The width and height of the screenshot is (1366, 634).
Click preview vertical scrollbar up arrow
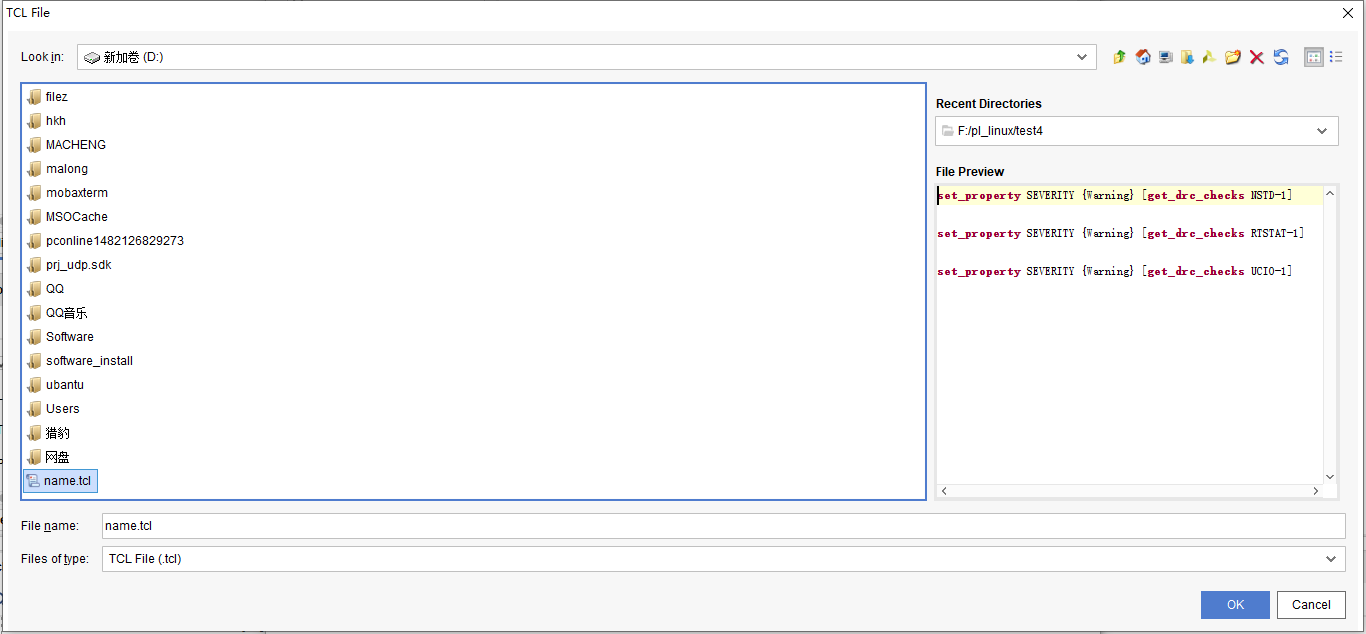(1330, 193)
